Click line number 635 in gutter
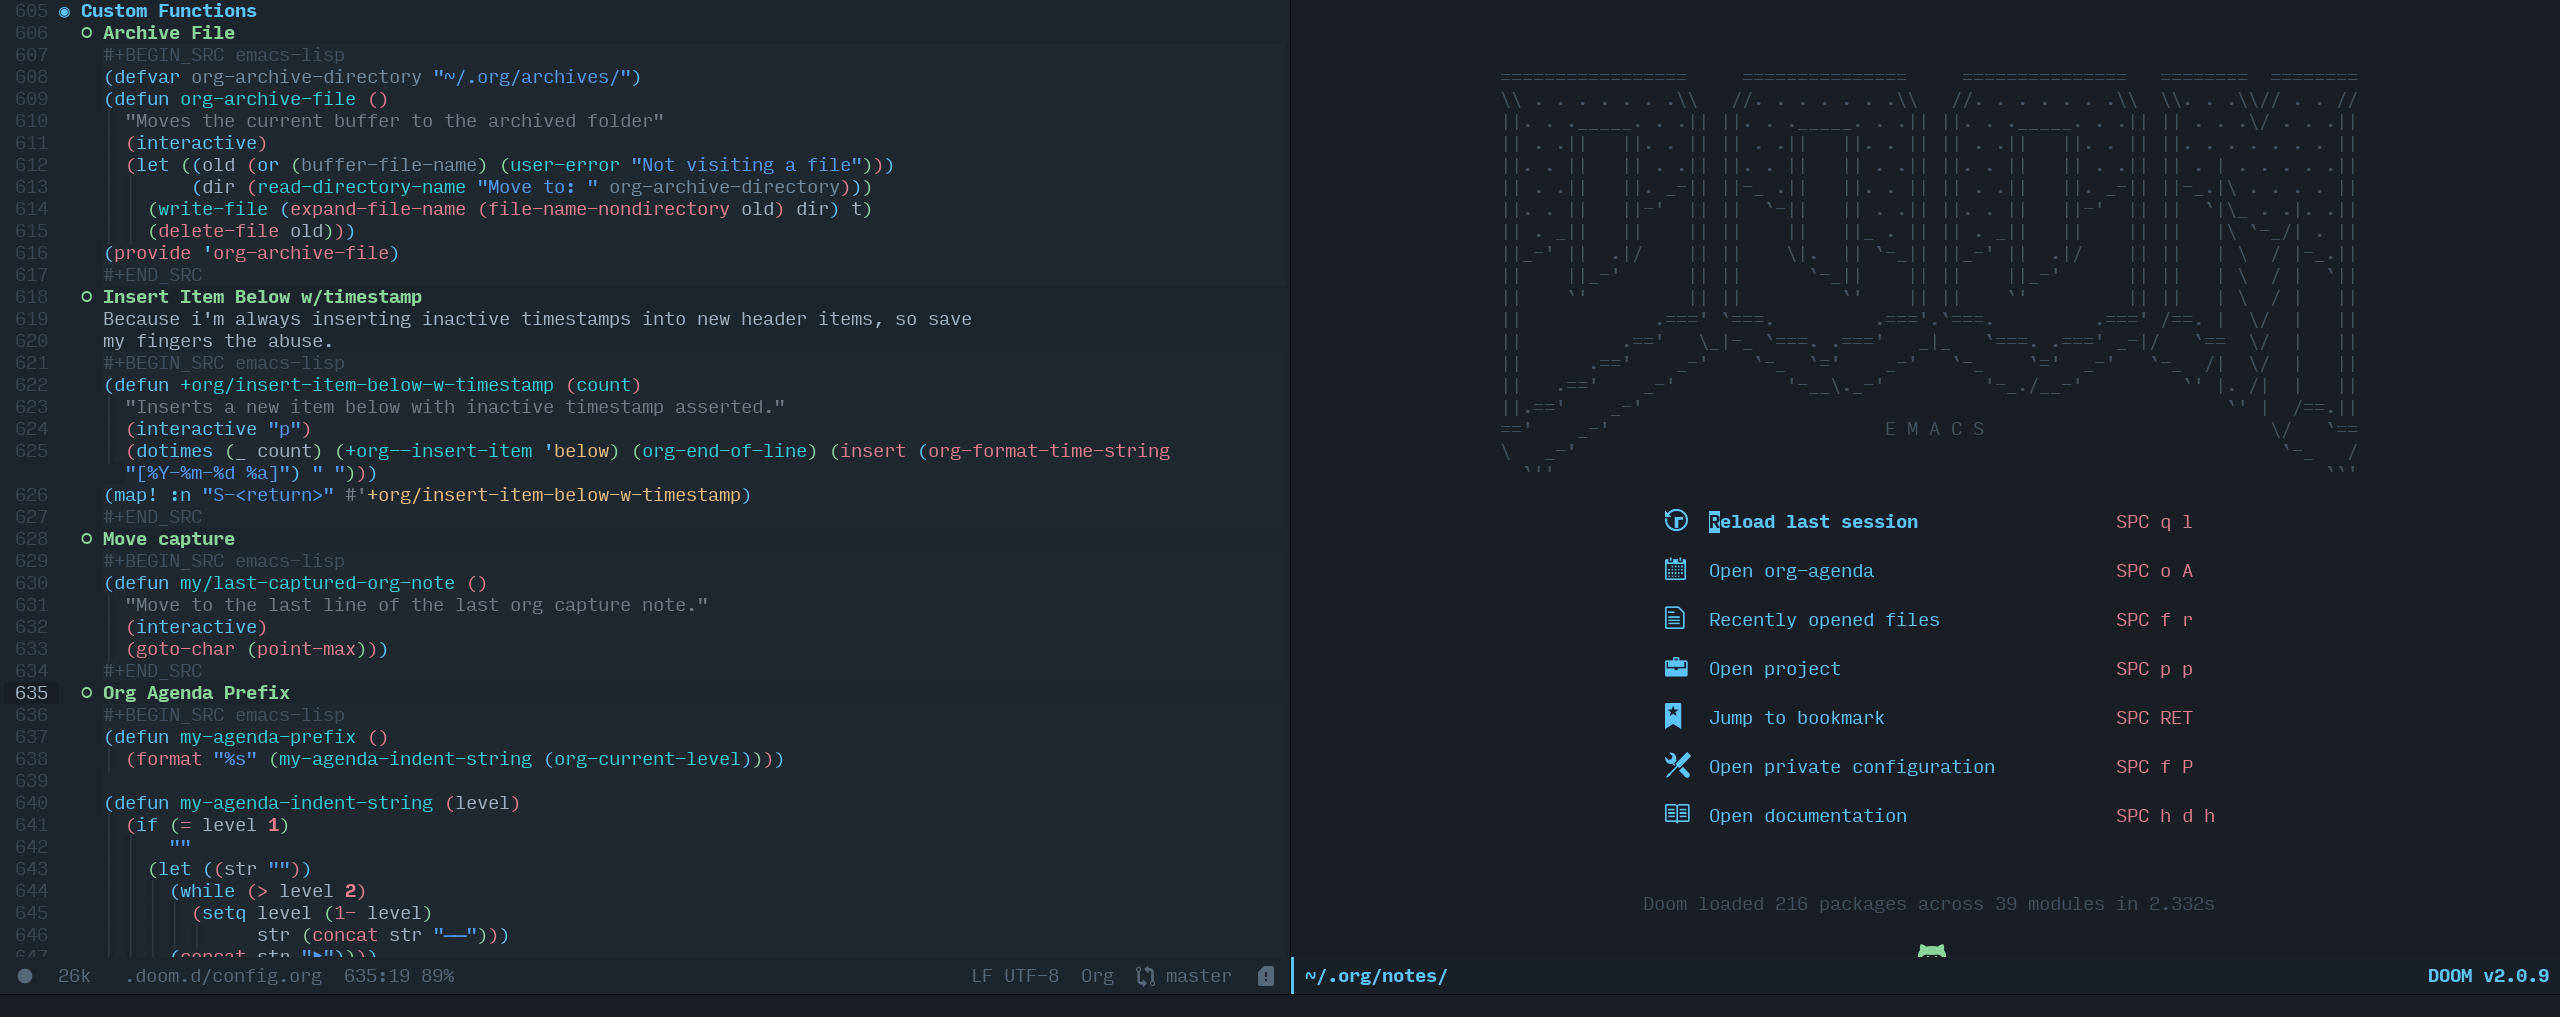Screen dimensions: 2560x1017 tap(31, 693)
